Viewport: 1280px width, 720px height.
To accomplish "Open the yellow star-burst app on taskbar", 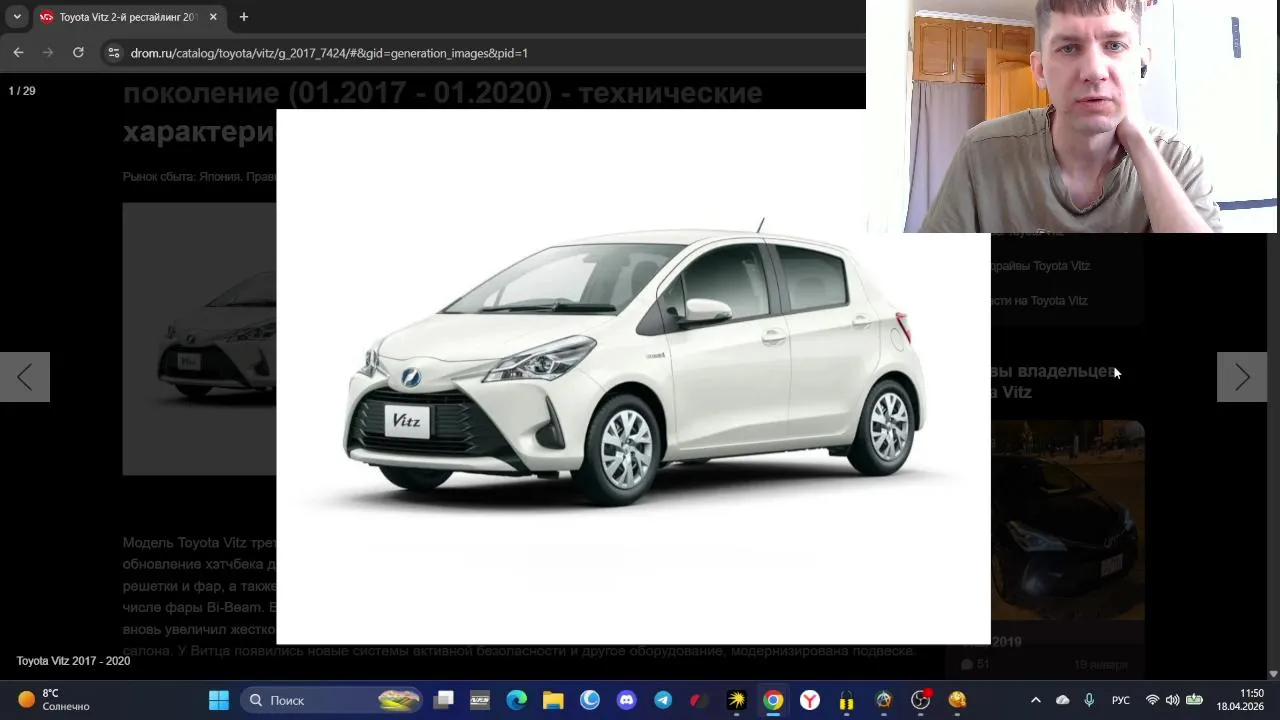I will point(737,700).
